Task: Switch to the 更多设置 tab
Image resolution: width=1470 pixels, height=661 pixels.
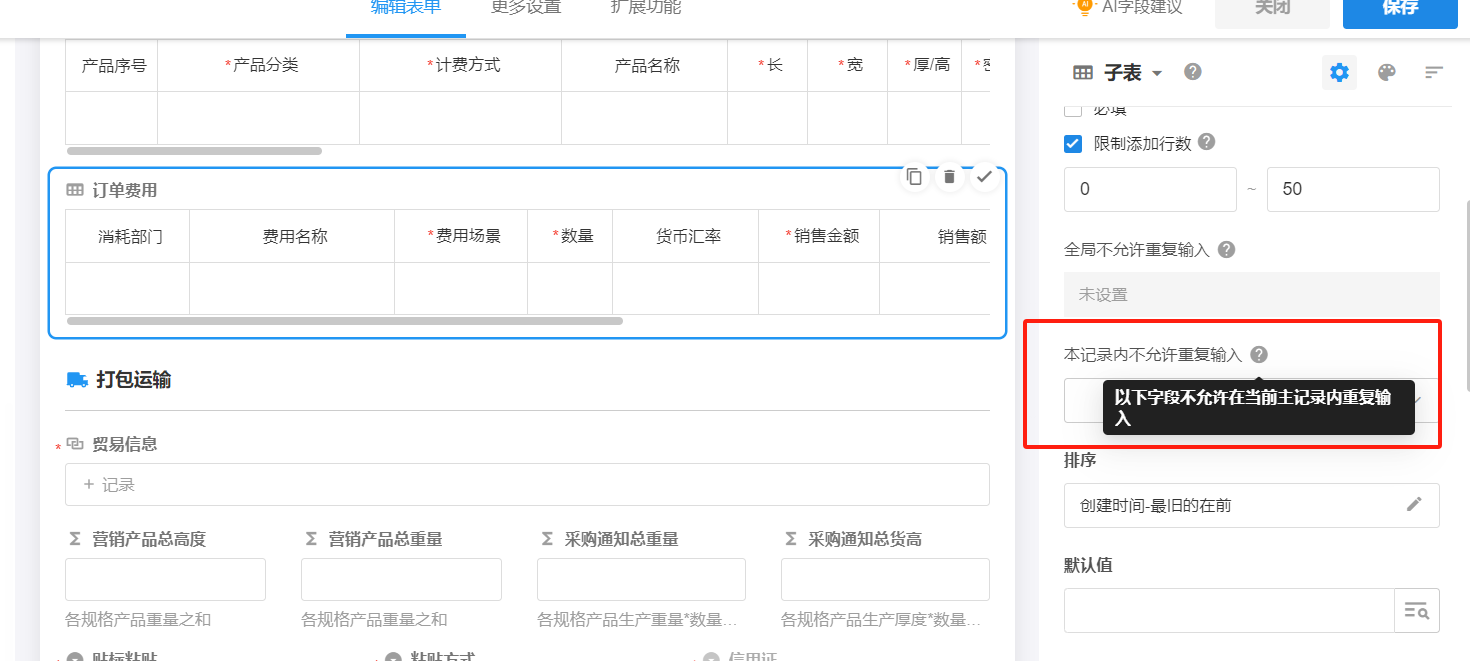Action: pyautogui.click(x=525, y=7)
